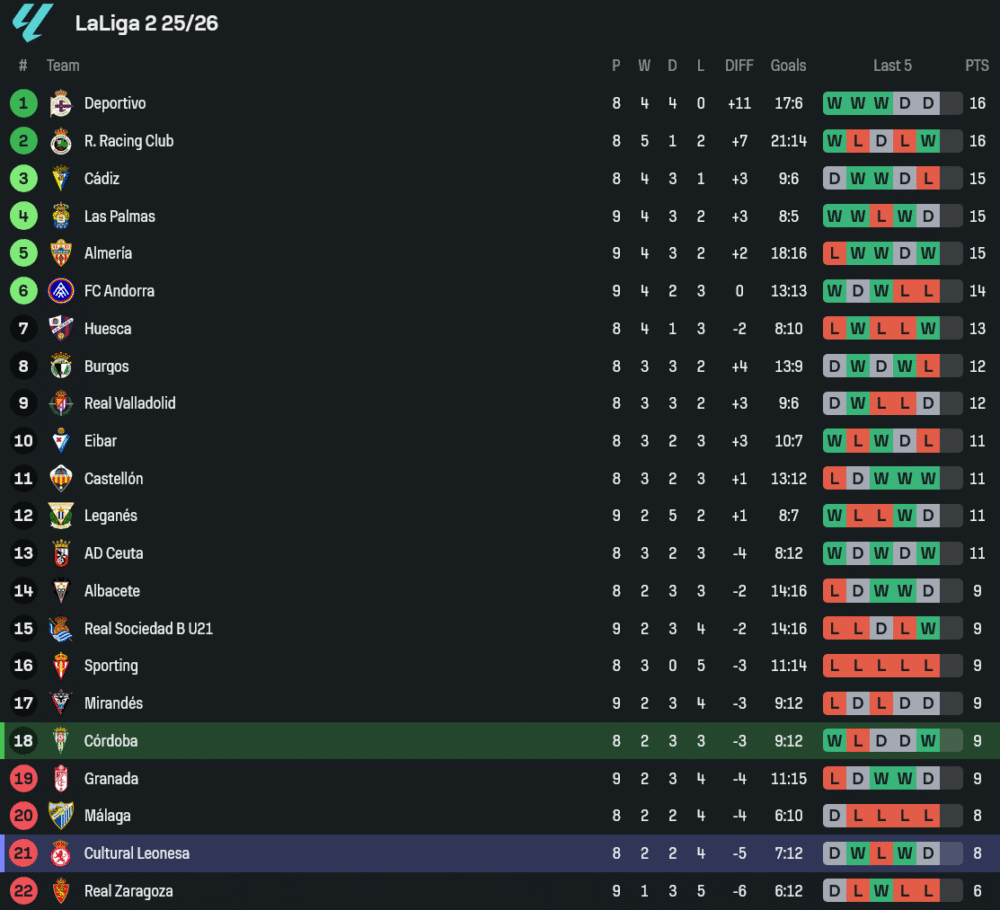Click the FC Andorra club crest
This screenshot has height=910, width=1000.
coord(61,291)
